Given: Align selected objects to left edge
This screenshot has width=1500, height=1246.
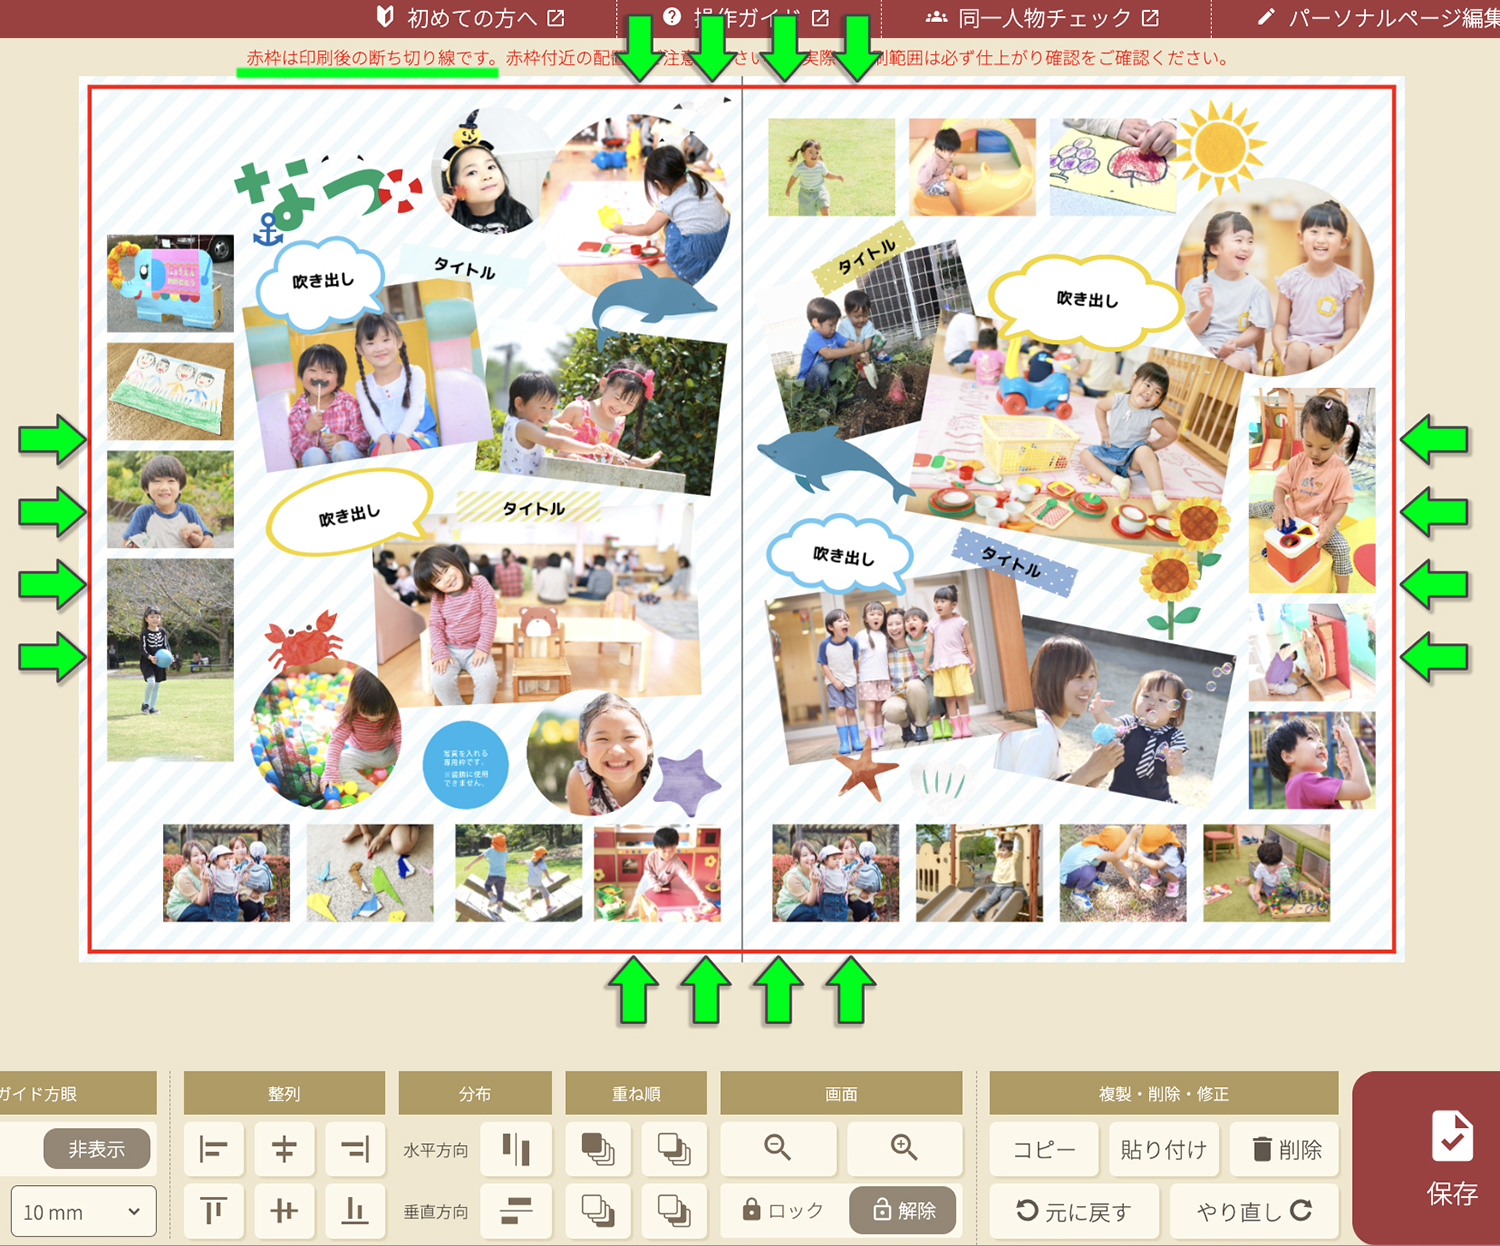Looking at the screenshot, I should click(214, 1149).
